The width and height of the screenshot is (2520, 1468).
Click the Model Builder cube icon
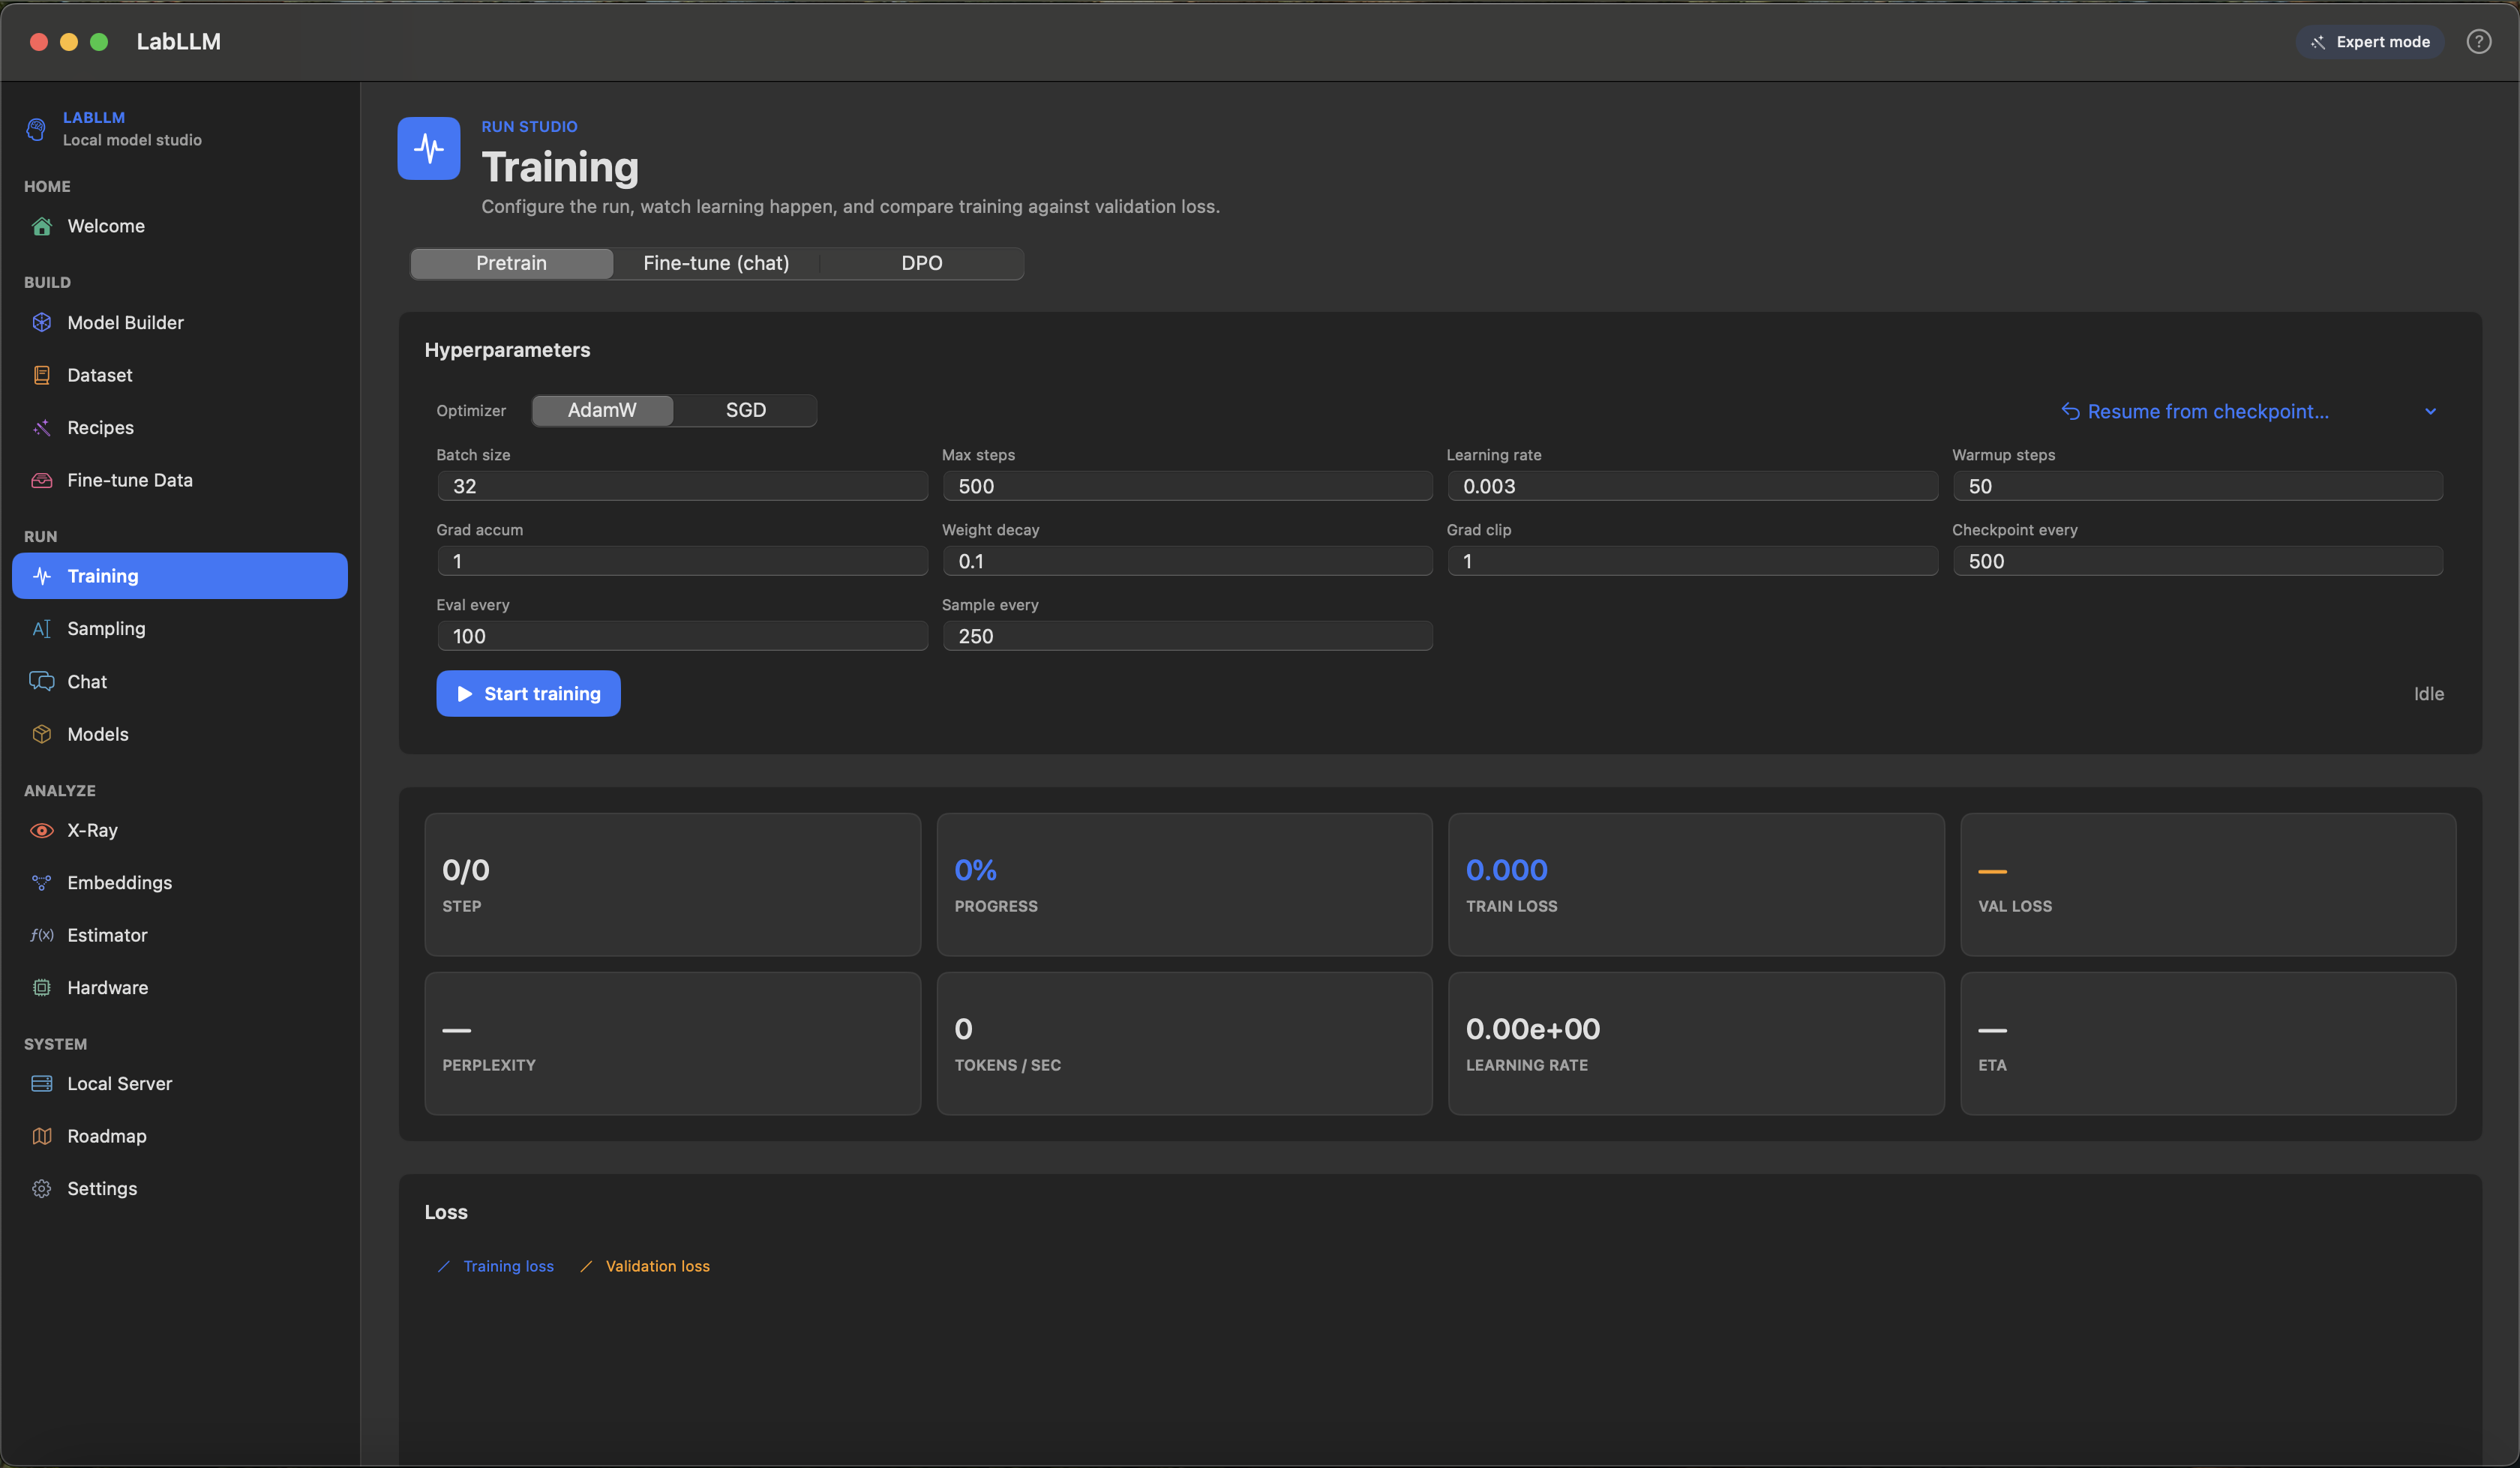pyautogui.click(x=42, y=323)
